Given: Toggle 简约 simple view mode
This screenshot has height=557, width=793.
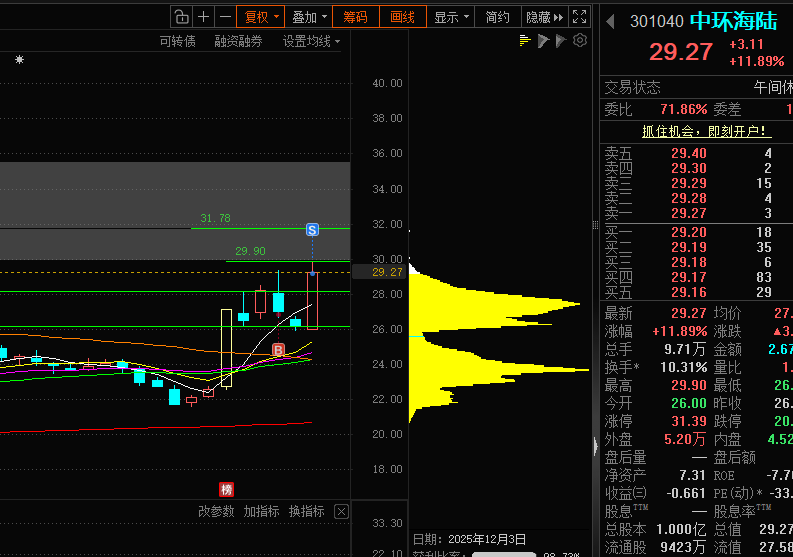Looking at the screenshot, I should click(x=497, y=17).
